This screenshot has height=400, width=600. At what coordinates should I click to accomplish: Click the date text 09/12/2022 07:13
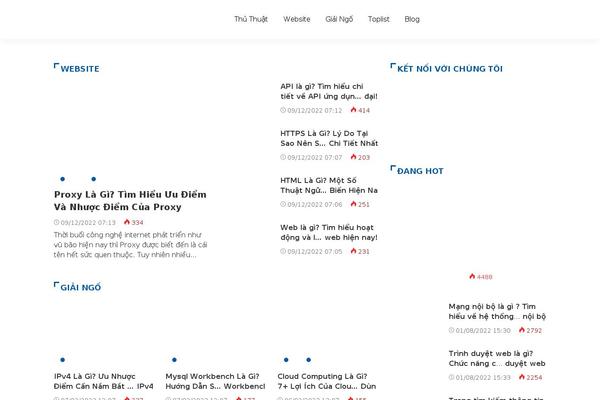click(x=88, y=223)
